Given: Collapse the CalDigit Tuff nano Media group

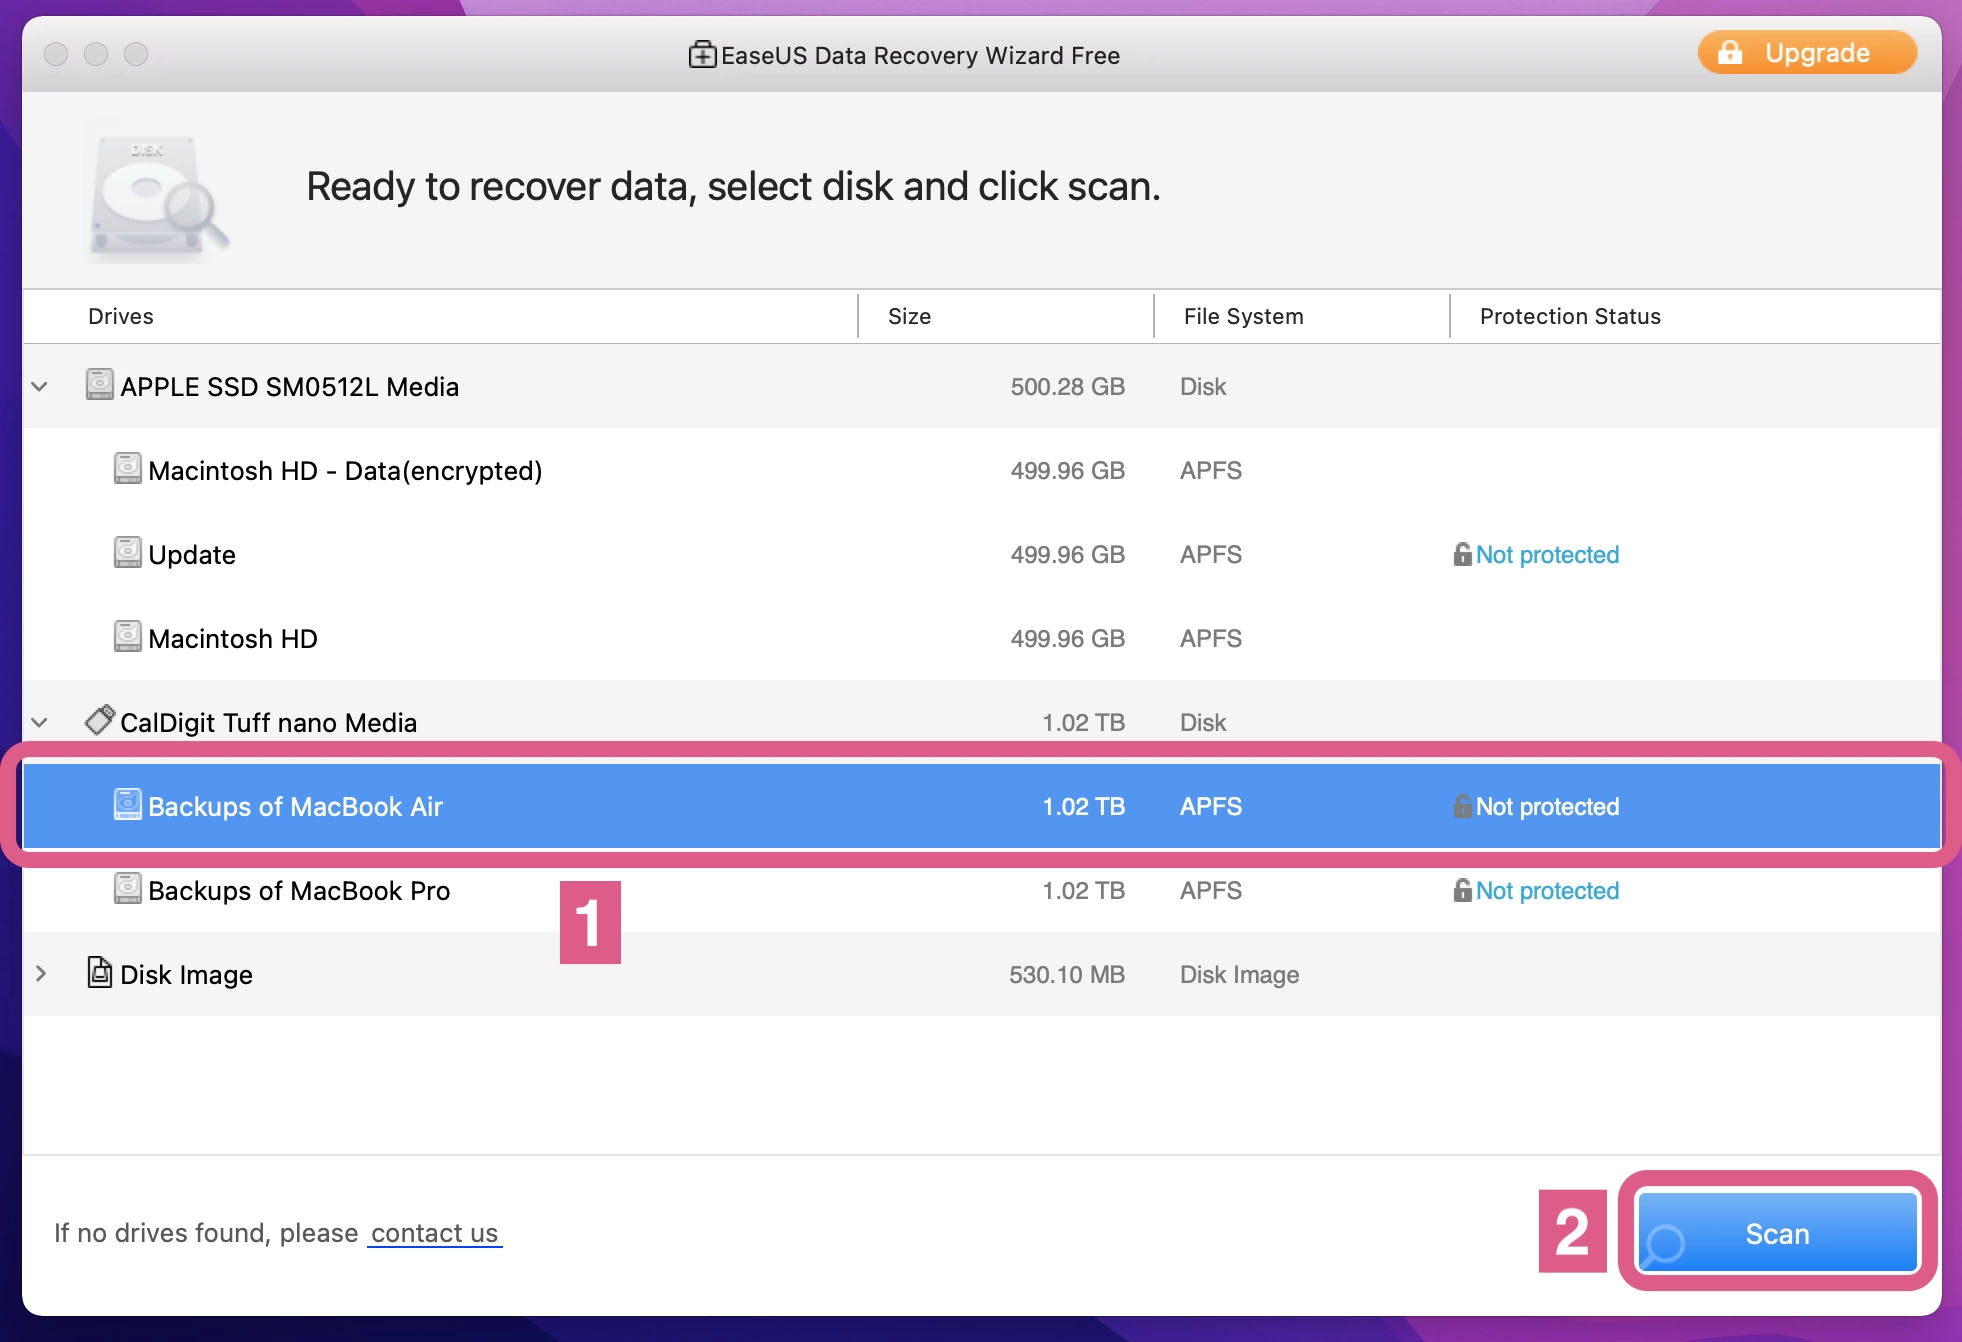Looking at the screenshot, I should [40, 722].
